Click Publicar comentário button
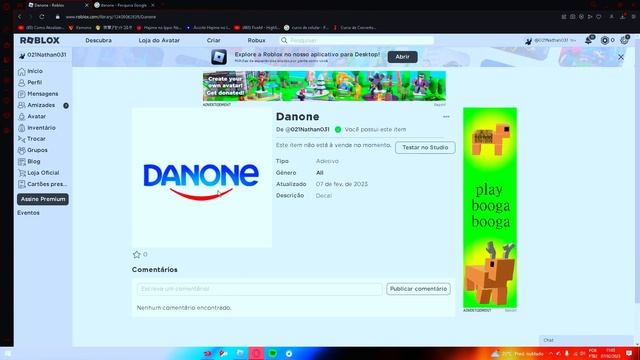Screen dimensions: 640x360 point(418,289)
